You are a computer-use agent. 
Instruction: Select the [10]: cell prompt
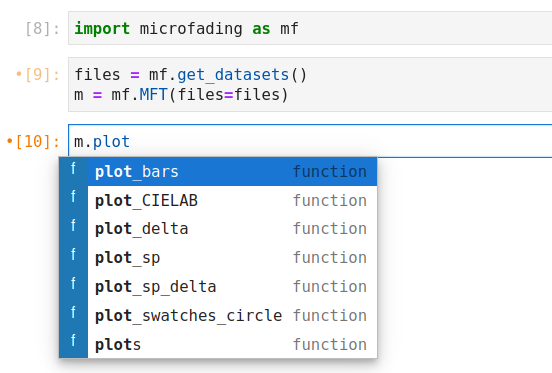pos(33,141)
